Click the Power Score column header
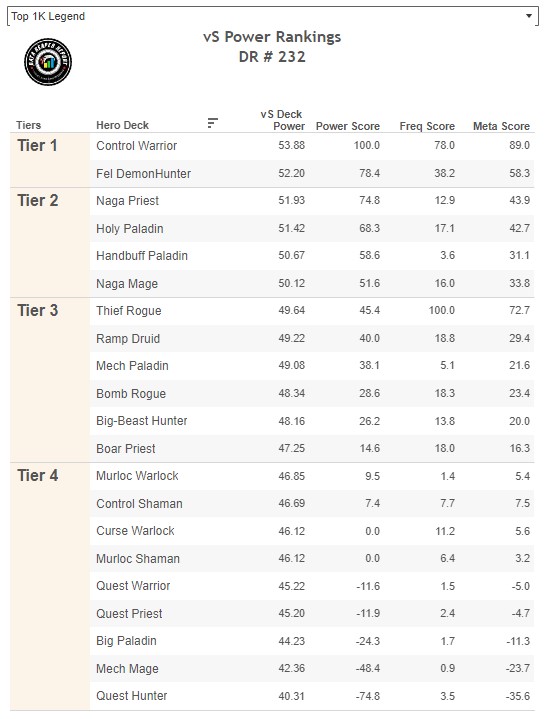The width and height of the screenshot is (550, 719). pos(348,126)
